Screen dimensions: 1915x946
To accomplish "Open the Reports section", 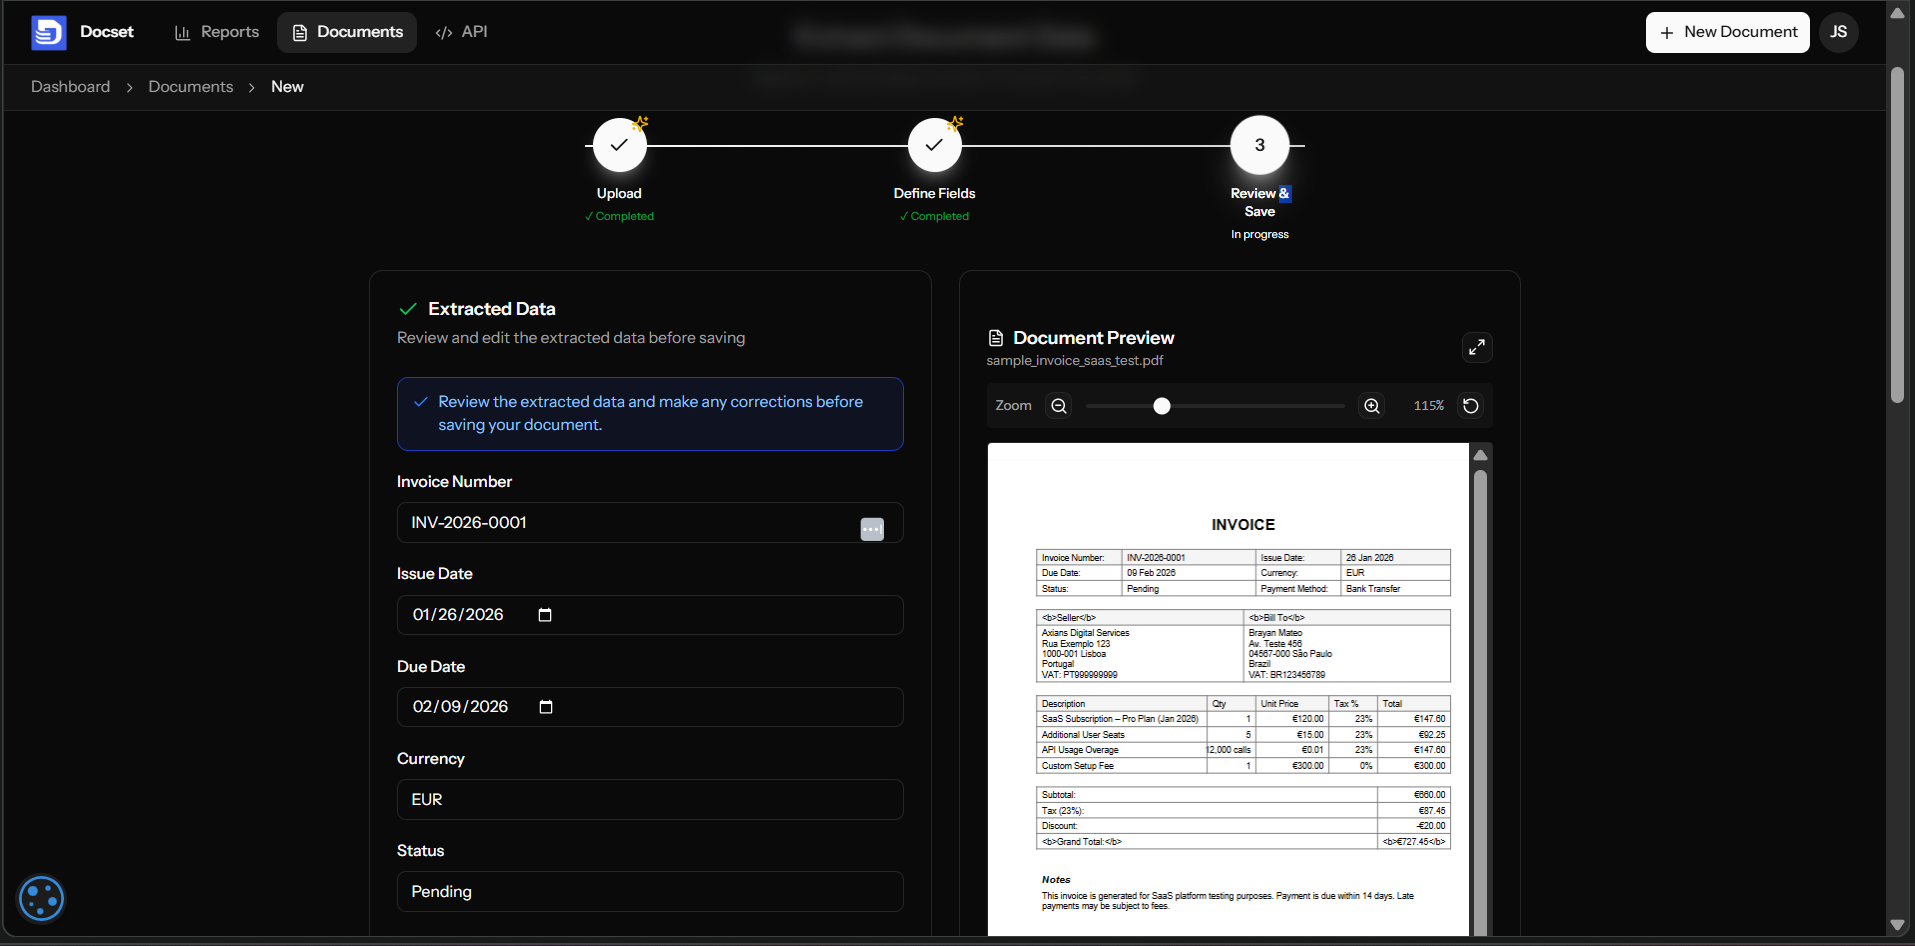I will pyautogui.click(x=216, y=32).
